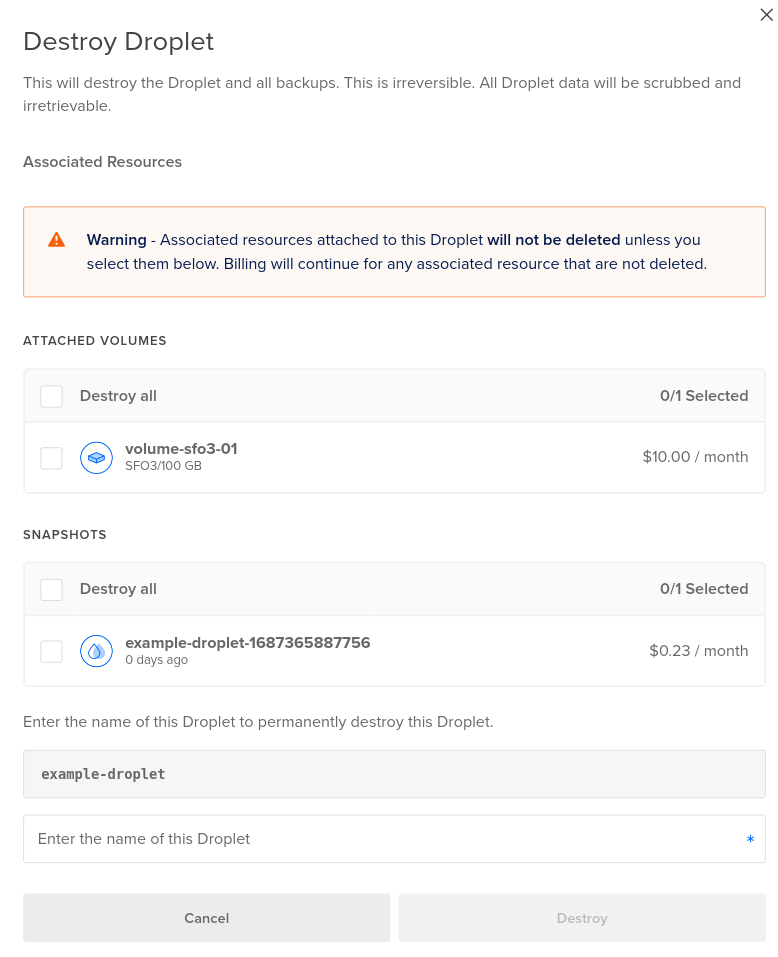Screen dimensions: 778x957
Task: Click the example-droplet name code box
Action: tap(394, 774)
